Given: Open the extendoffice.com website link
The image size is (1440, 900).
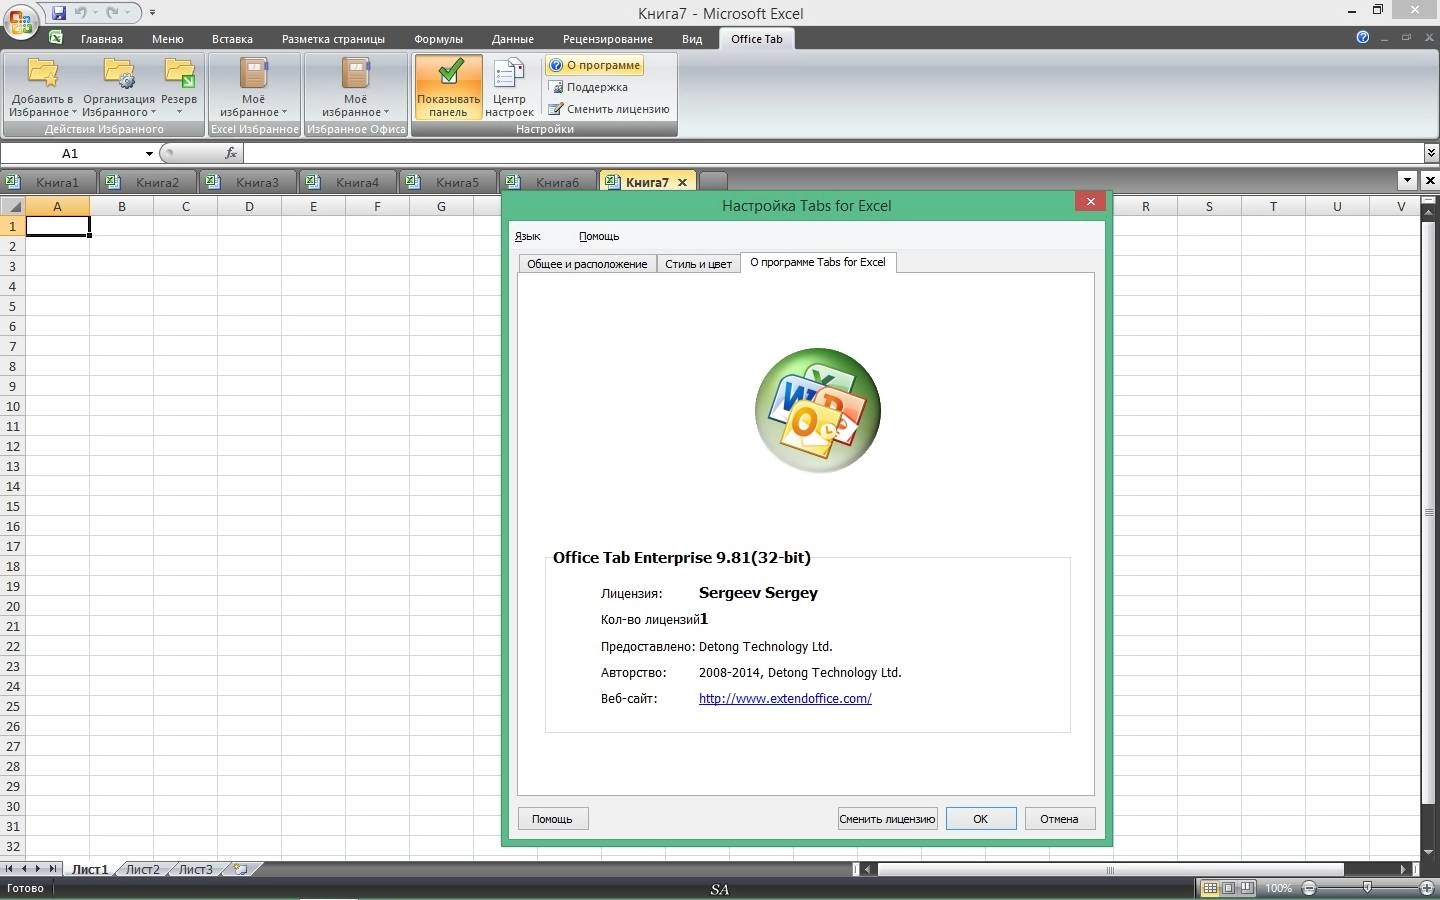Looking at the screenshot, I should [785, 698].
